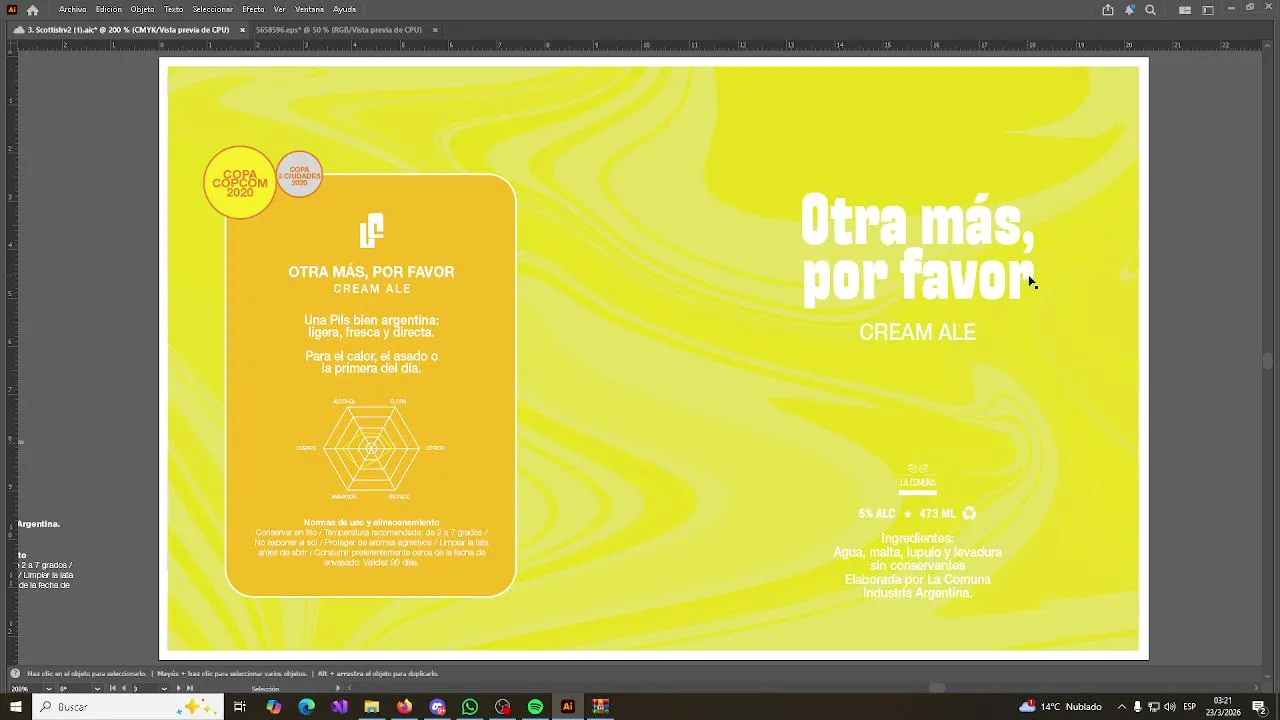
Task: Select the hexagonal radar chart graphic
Action: click(x=371, y=448)
